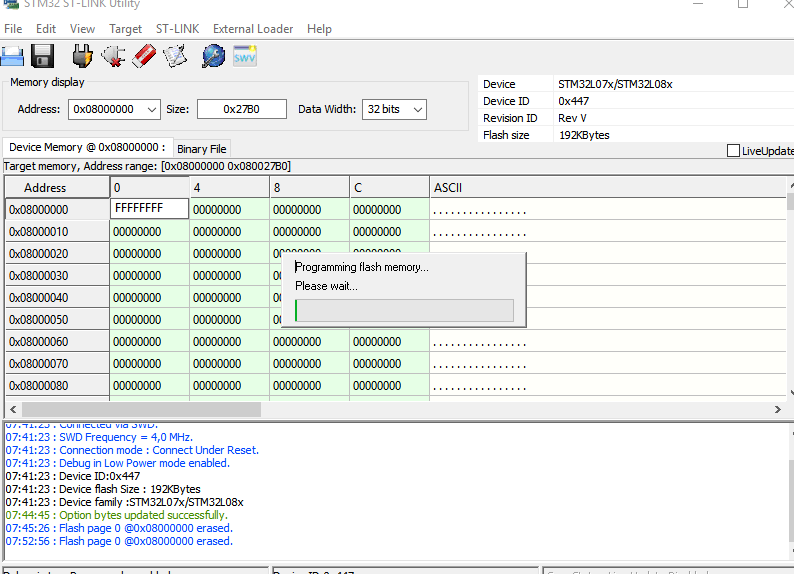Open the ST-LINK menu
This screenshot has width=794, height=574.
177,29
